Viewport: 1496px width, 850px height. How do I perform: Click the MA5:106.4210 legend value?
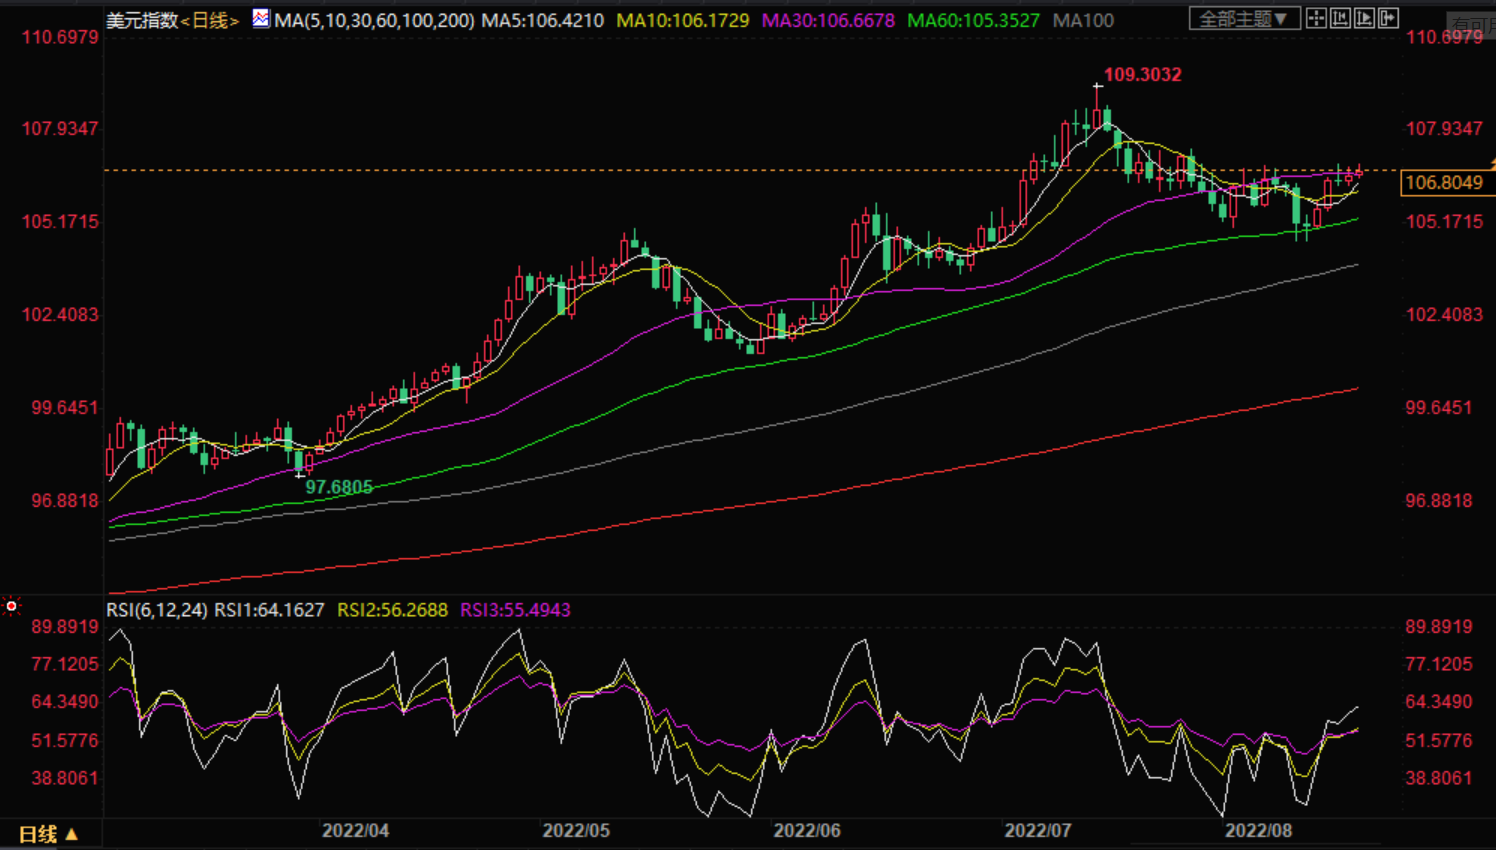pyautogui.click(x=542, y=20)
